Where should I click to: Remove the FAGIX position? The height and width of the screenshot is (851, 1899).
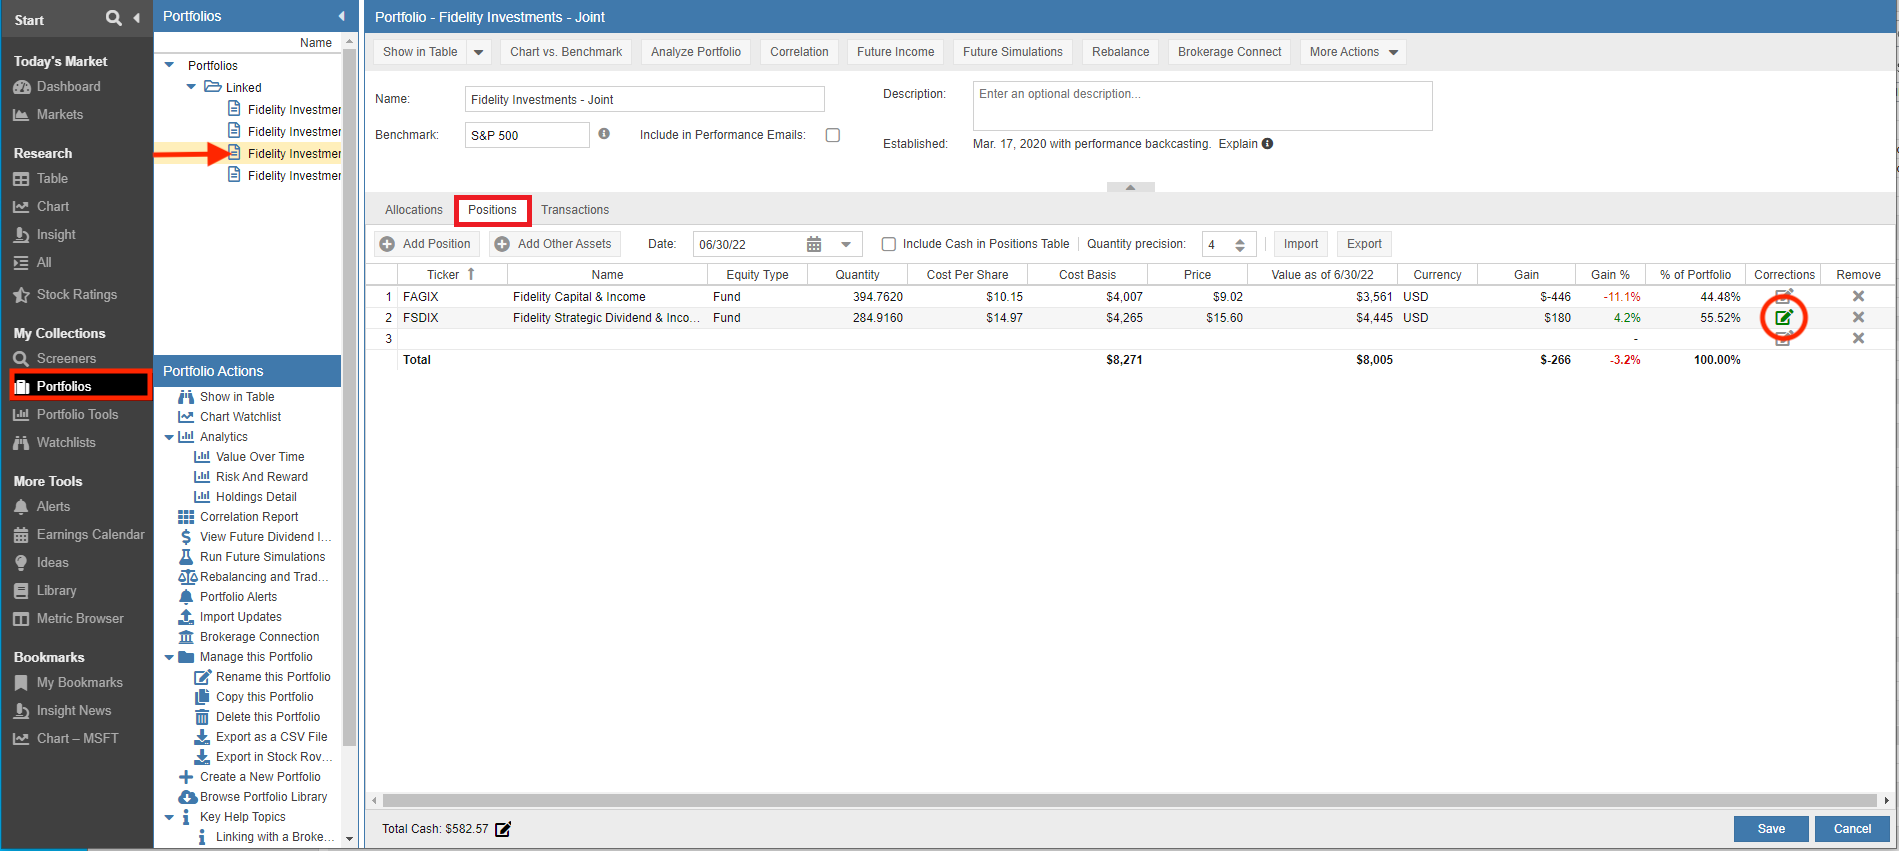1858,296
